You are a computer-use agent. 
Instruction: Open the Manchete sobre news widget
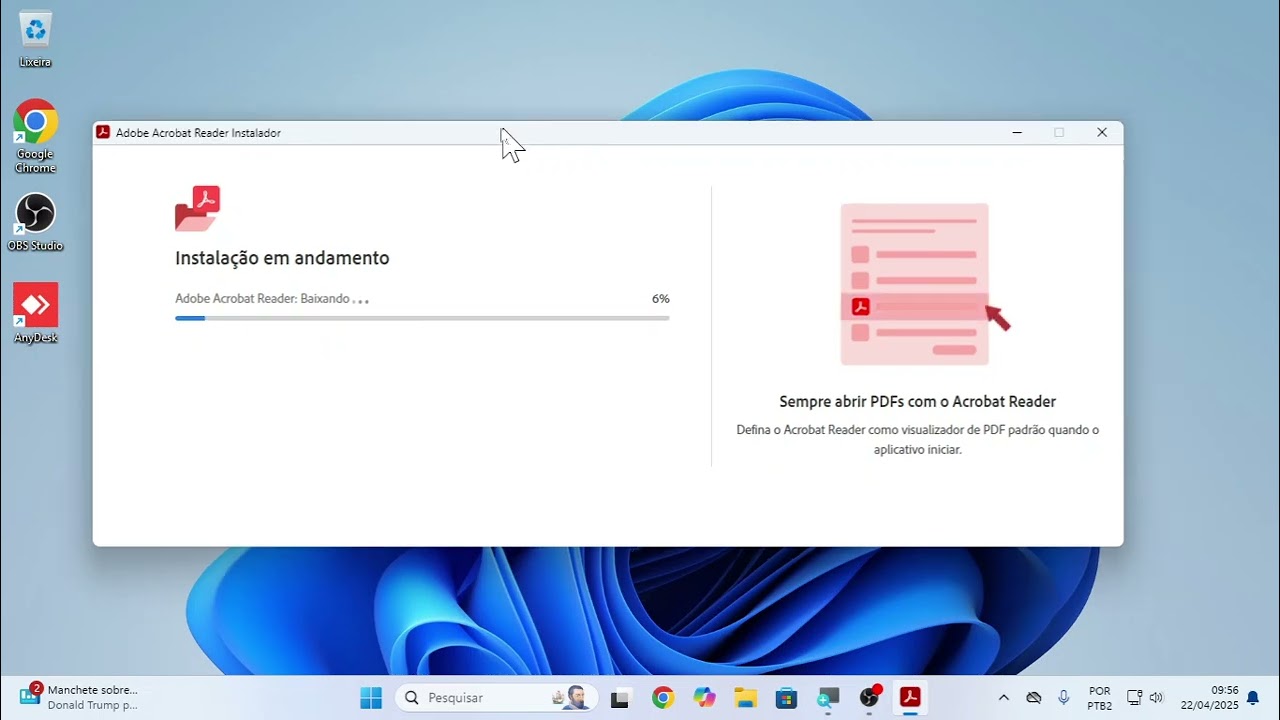78,697
